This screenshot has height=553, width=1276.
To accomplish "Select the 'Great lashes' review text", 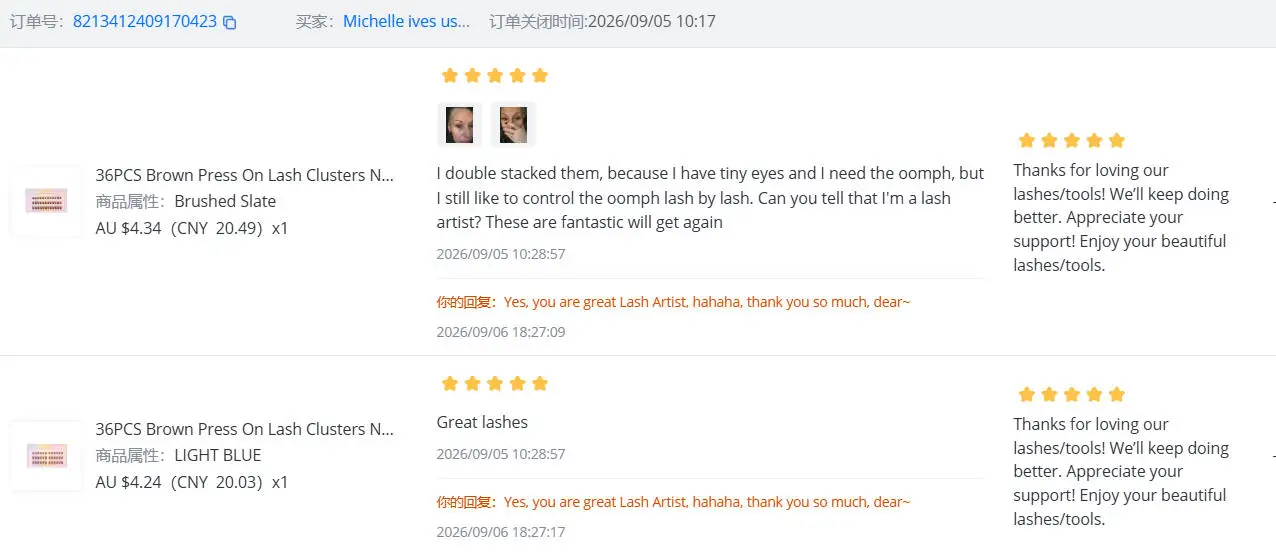I will point(482,422).
